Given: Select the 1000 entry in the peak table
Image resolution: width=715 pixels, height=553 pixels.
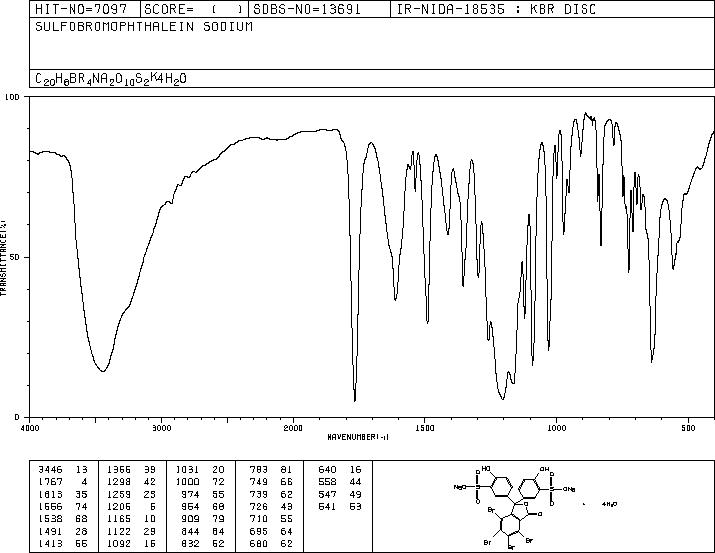Looking at the screenshot, I should pos(200,482).
